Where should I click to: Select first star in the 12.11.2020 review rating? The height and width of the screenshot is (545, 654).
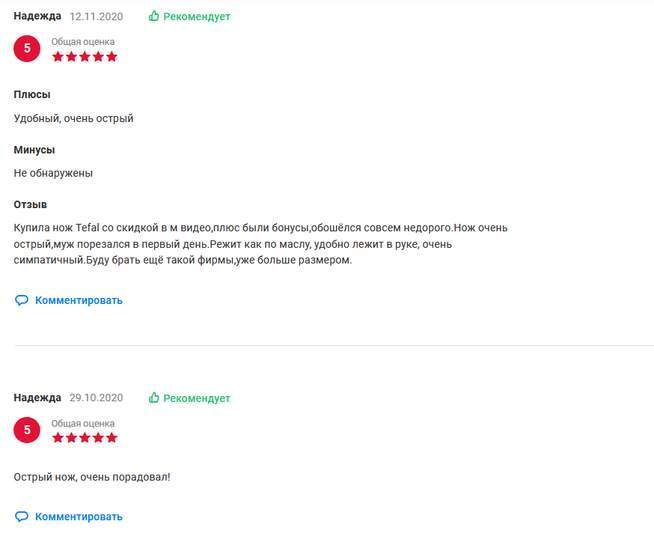coord(58,57)
